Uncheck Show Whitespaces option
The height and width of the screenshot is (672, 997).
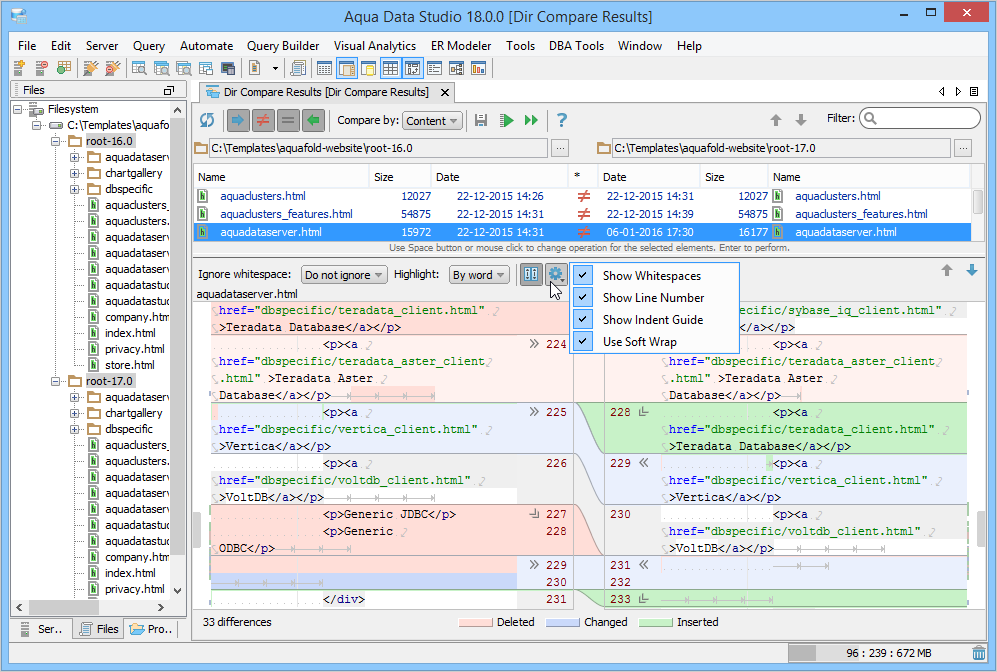[x=652, y=276]
